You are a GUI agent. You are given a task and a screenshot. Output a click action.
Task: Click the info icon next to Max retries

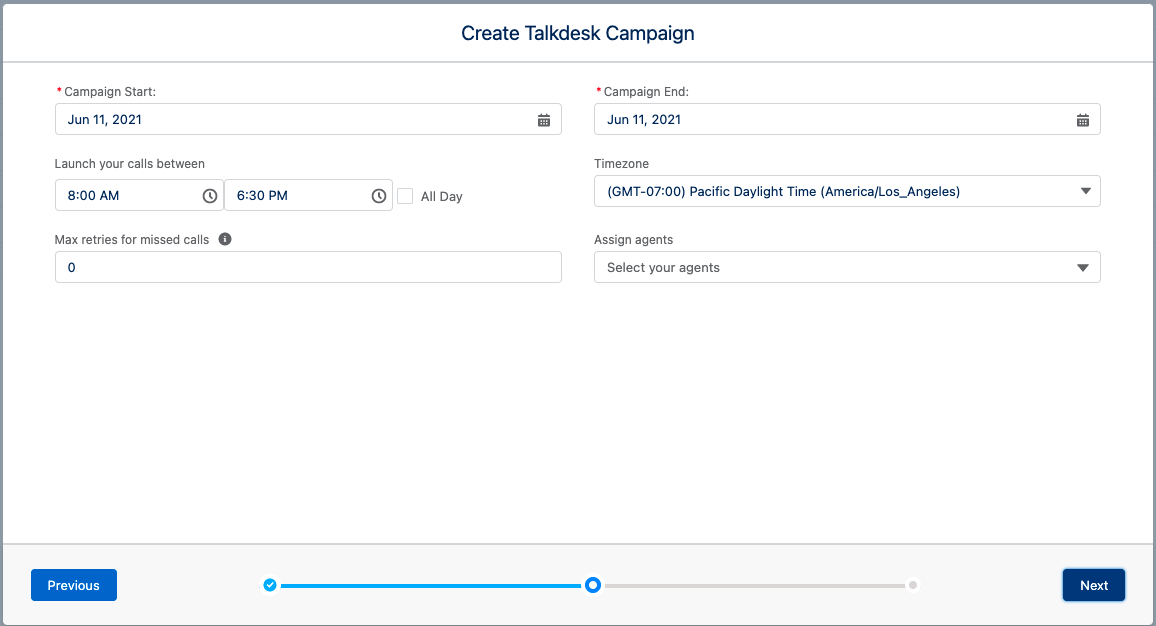(x=225, y=239)
